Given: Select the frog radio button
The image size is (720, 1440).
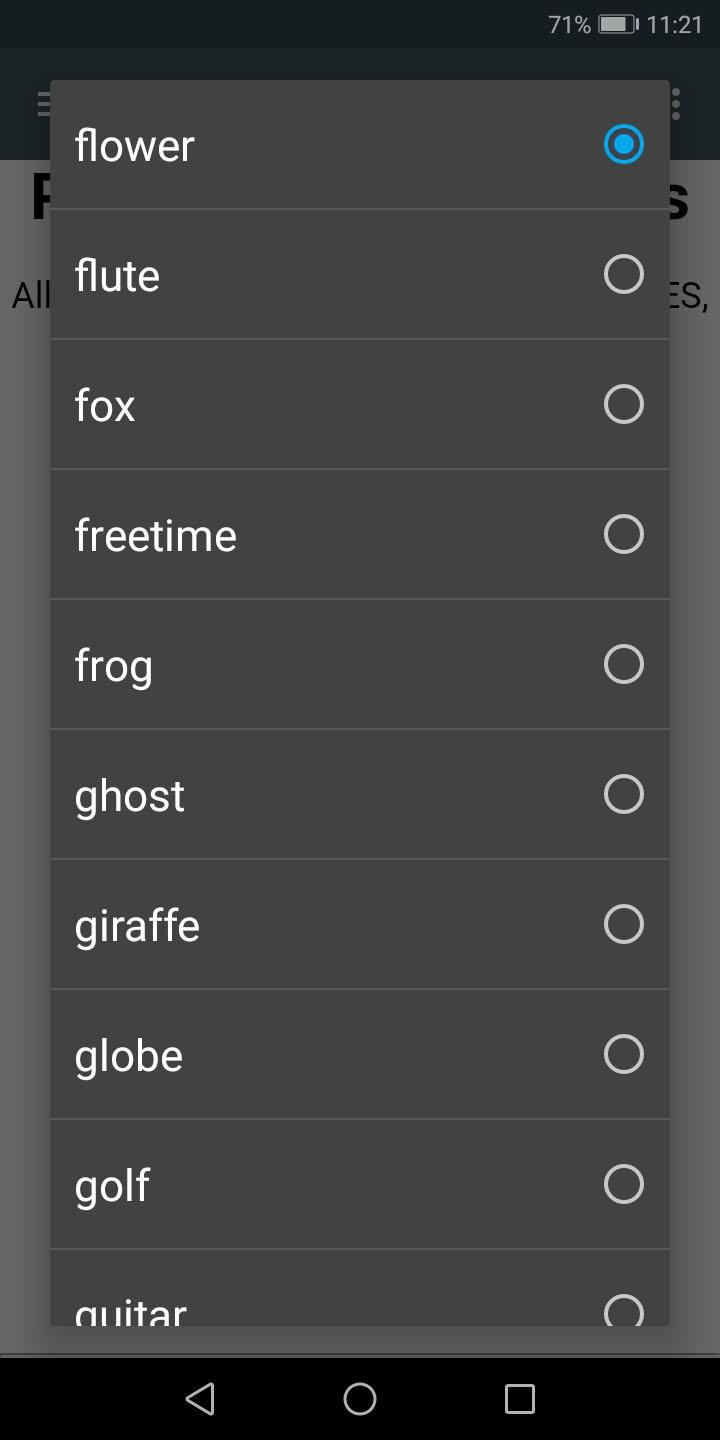Looking at the screenshot, I should [623, 664].
